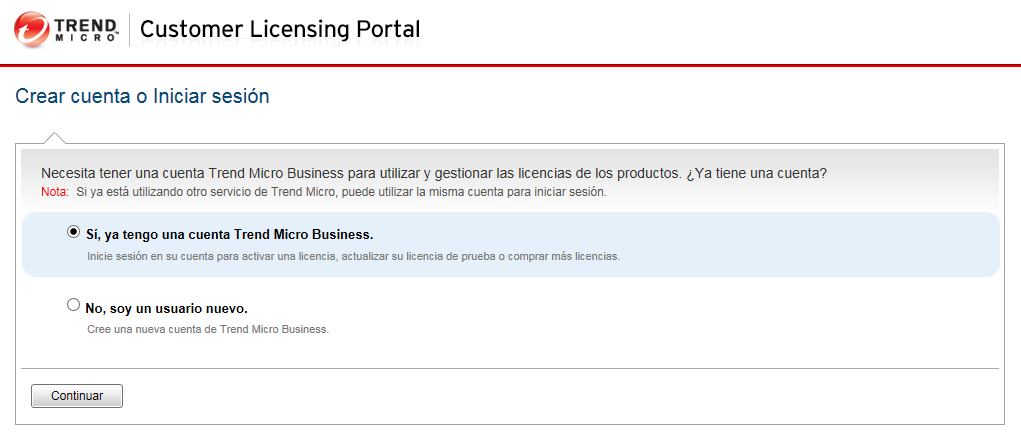
Task: Click the red Trend Micro globe emblem
Action: point(31,31)
